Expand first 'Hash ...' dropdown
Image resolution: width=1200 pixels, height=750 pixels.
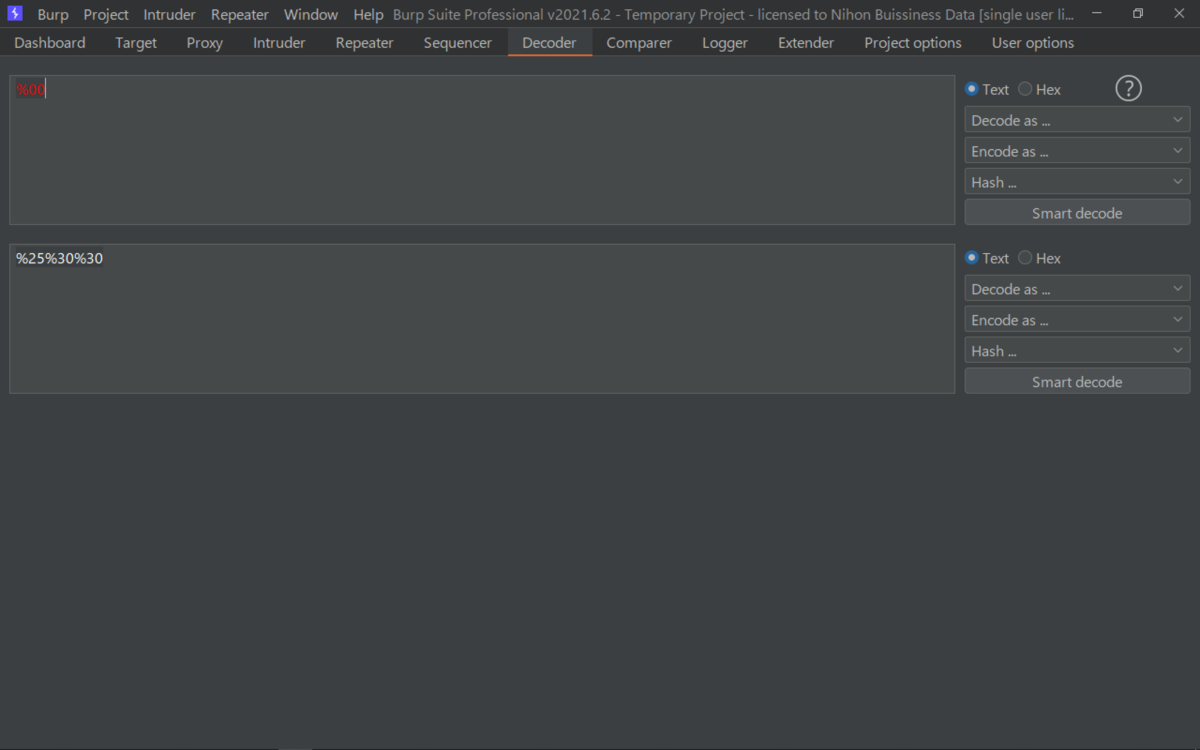[1077, 182]
